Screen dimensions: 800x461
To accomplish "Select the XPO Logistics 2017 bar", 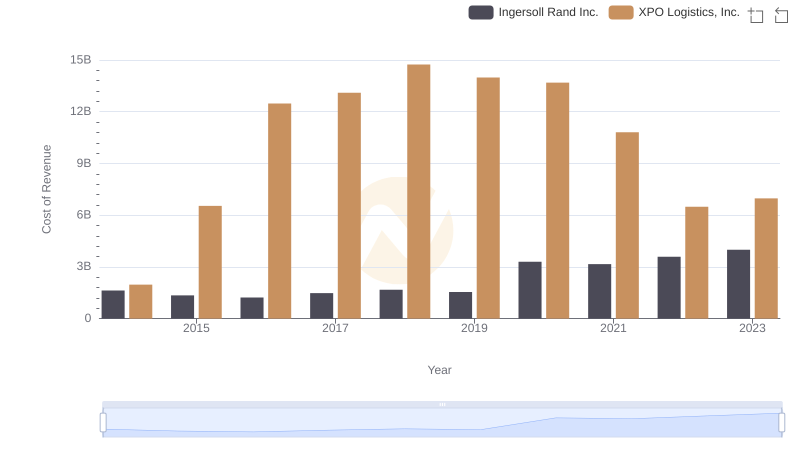I will pyautogui.click(x=349, y=206).
